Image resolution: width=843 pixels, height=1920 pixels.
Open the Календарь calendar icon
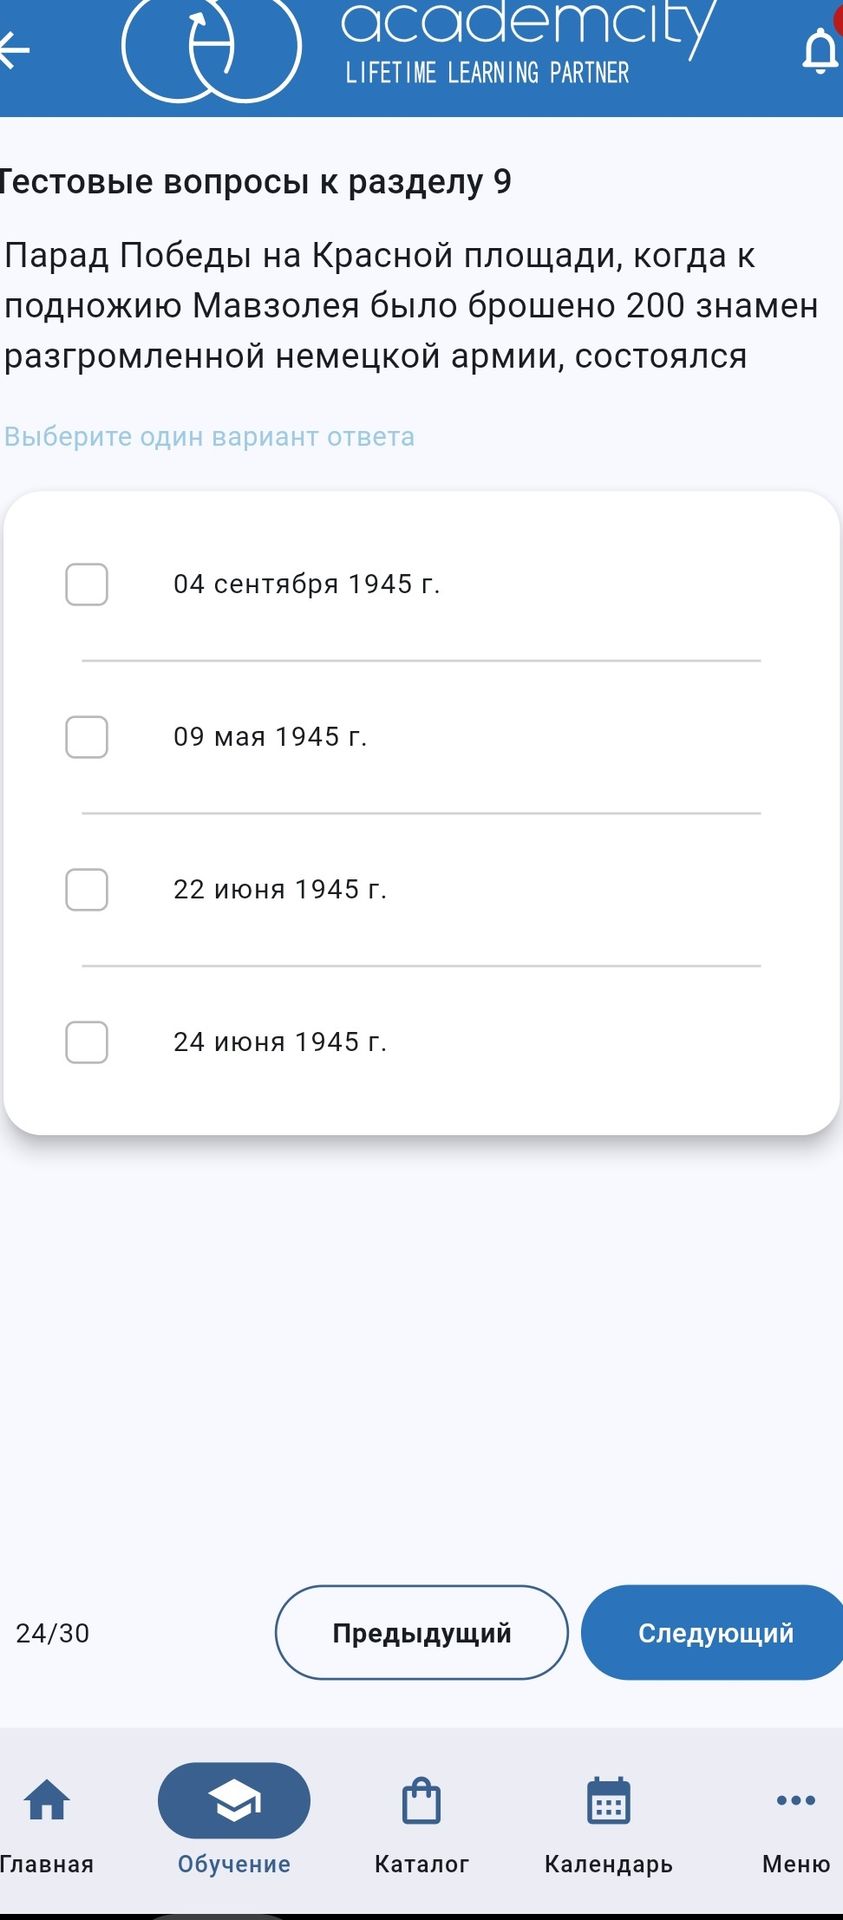point(608,1801)
